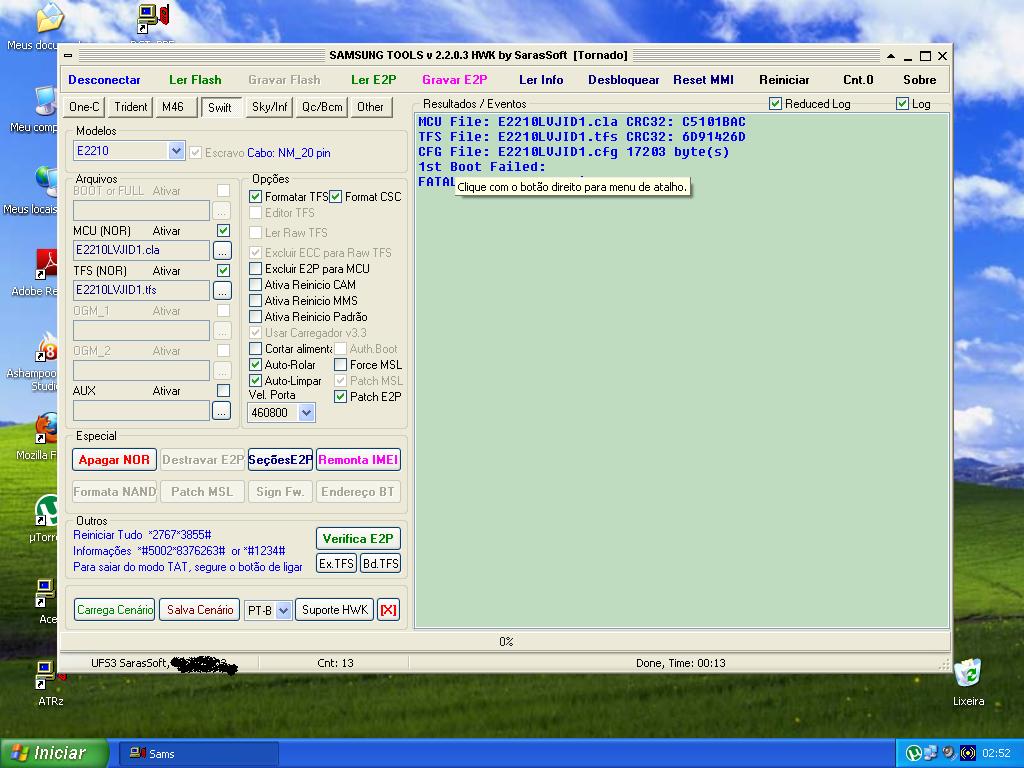Viewport: 1024px width, 768px height.
Task: Enable Ativa Reinicio Padrão option
Action: click(x=255, y=317)
